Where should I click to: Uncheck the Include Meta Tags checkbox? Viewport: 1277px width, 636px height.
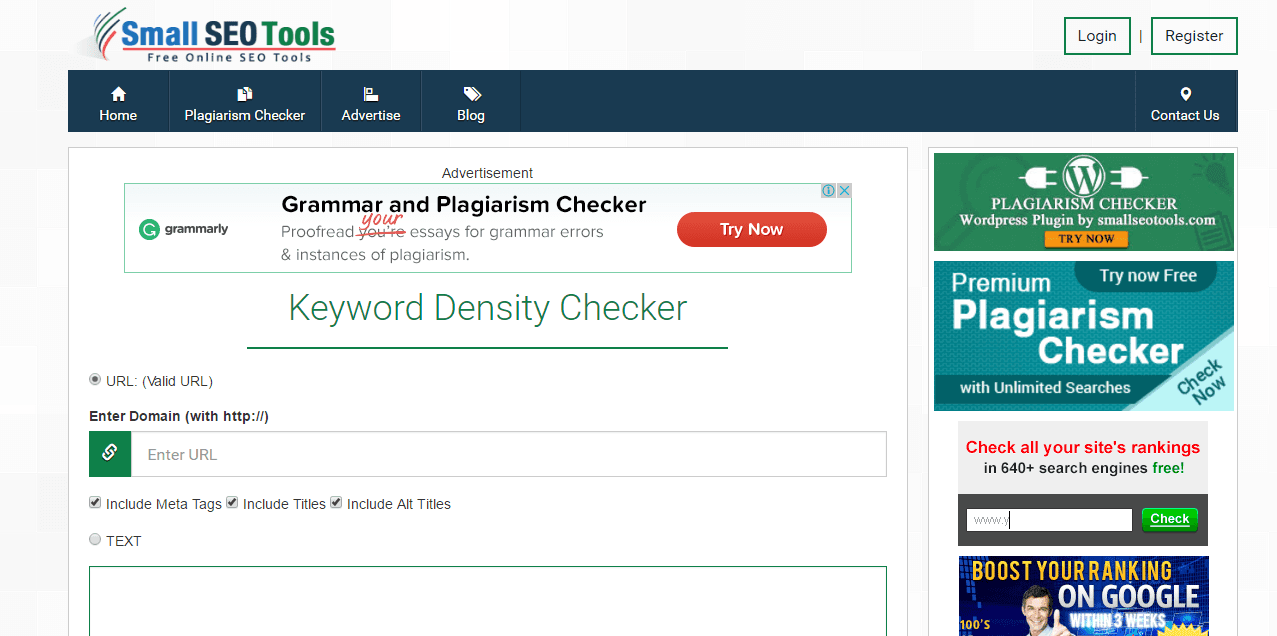point(95,503)
